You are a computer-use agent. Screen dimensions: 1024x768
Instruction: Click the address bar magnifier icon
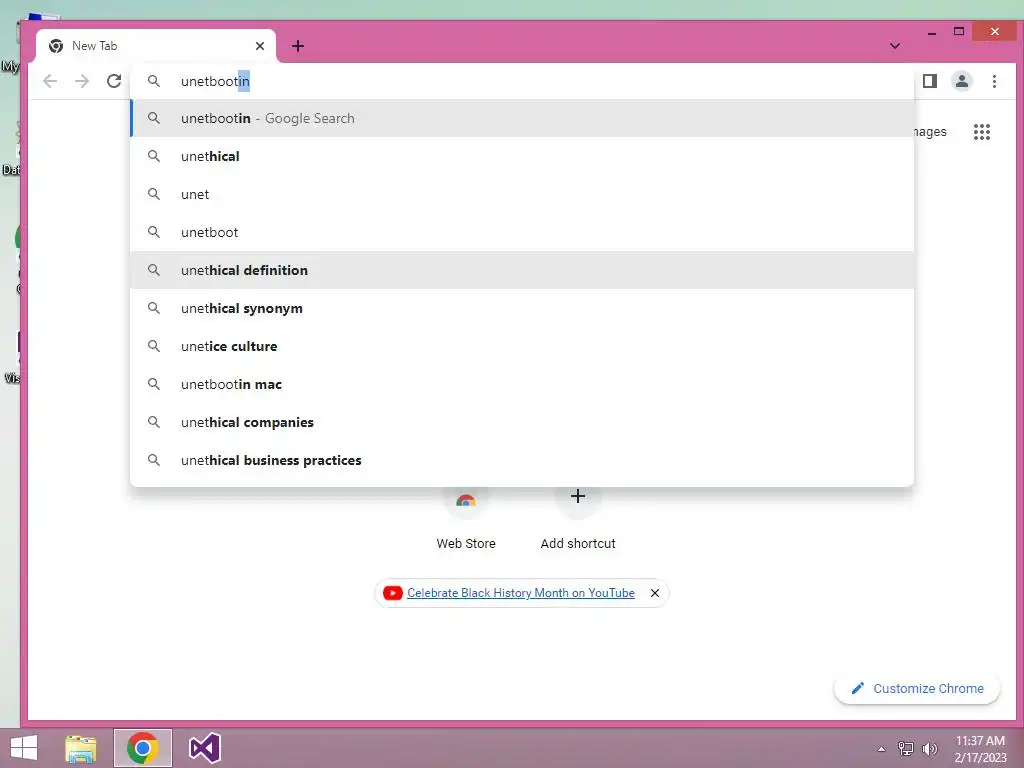pos(153,81)
